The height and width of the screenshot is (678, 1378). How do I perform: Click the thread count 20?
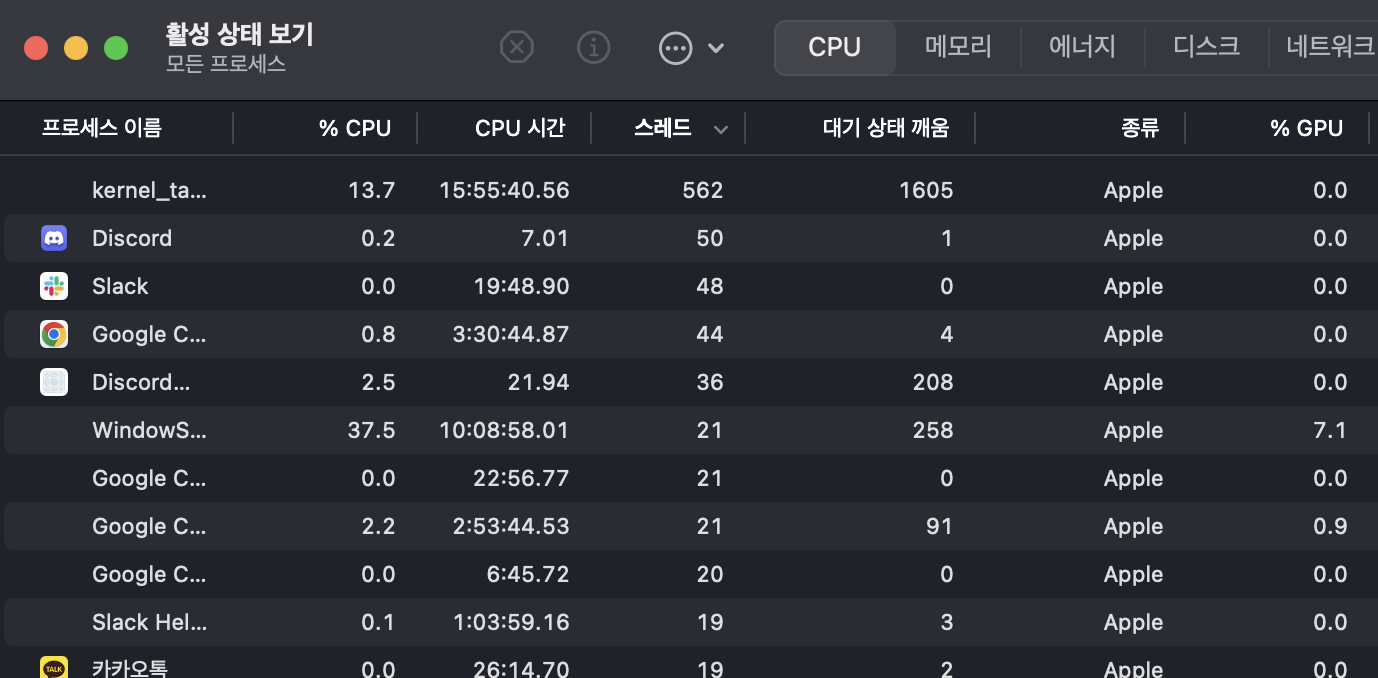pos(710,574)
